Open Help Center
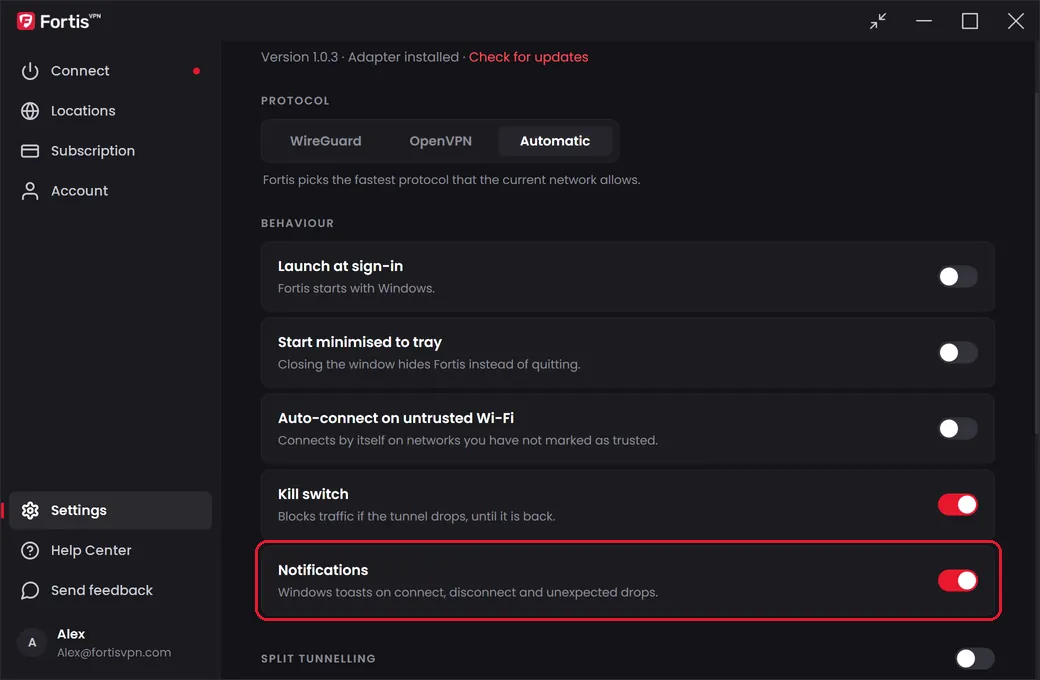The width and height of the screenshot is (1040, 680). 110,551
